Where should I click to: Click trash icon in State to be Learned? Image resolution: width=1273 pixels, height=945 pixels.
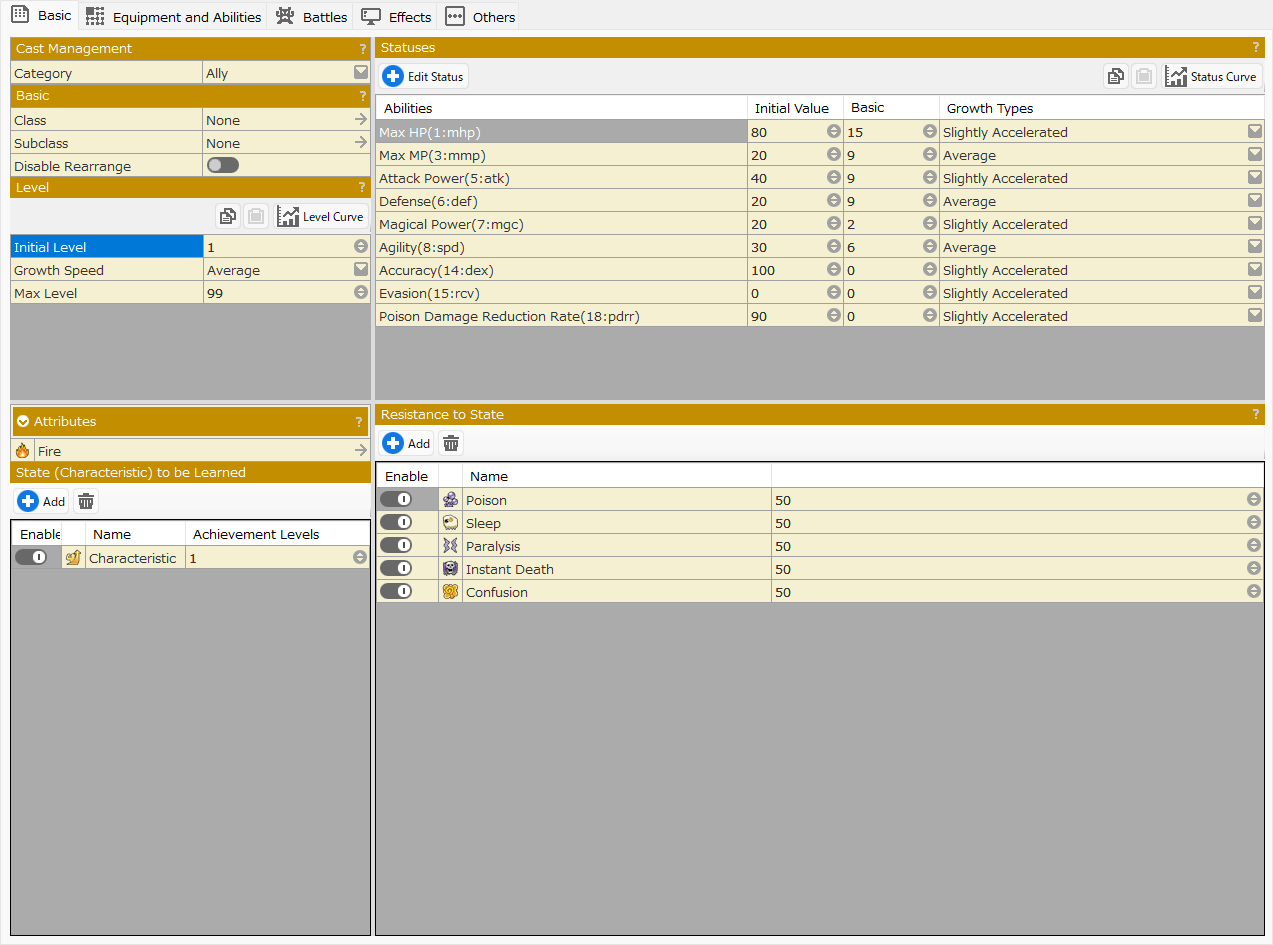(86, 502)
